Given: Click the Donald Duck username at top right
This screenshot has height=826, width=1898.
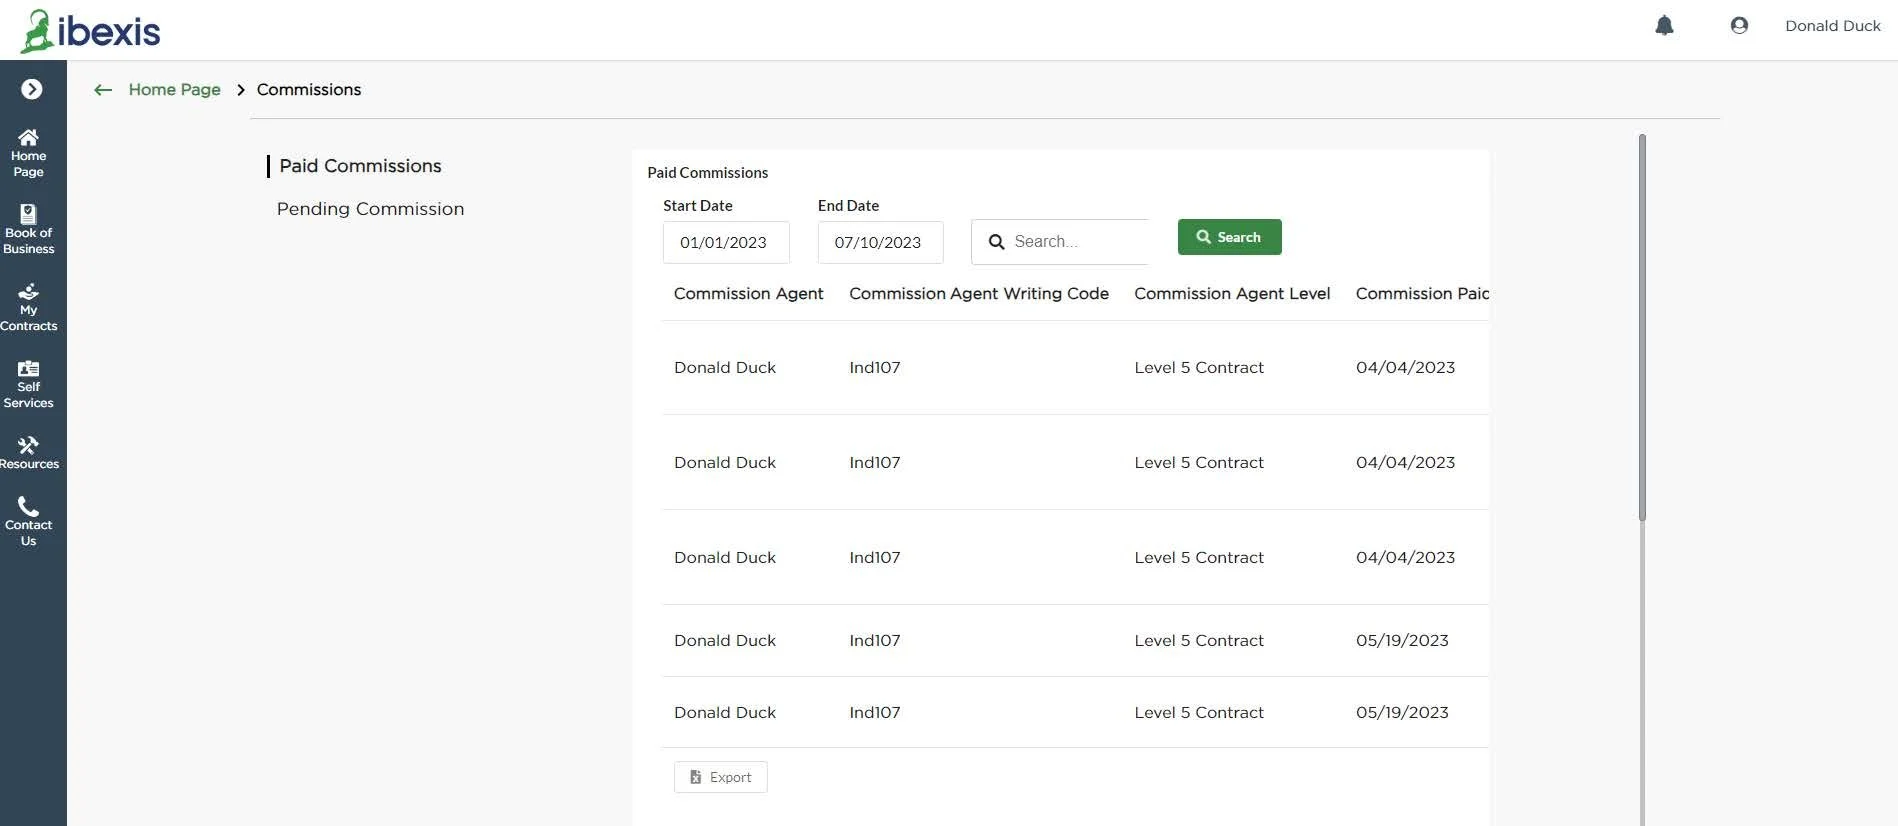Looking at the screenshot, I should coord(1833,26).
